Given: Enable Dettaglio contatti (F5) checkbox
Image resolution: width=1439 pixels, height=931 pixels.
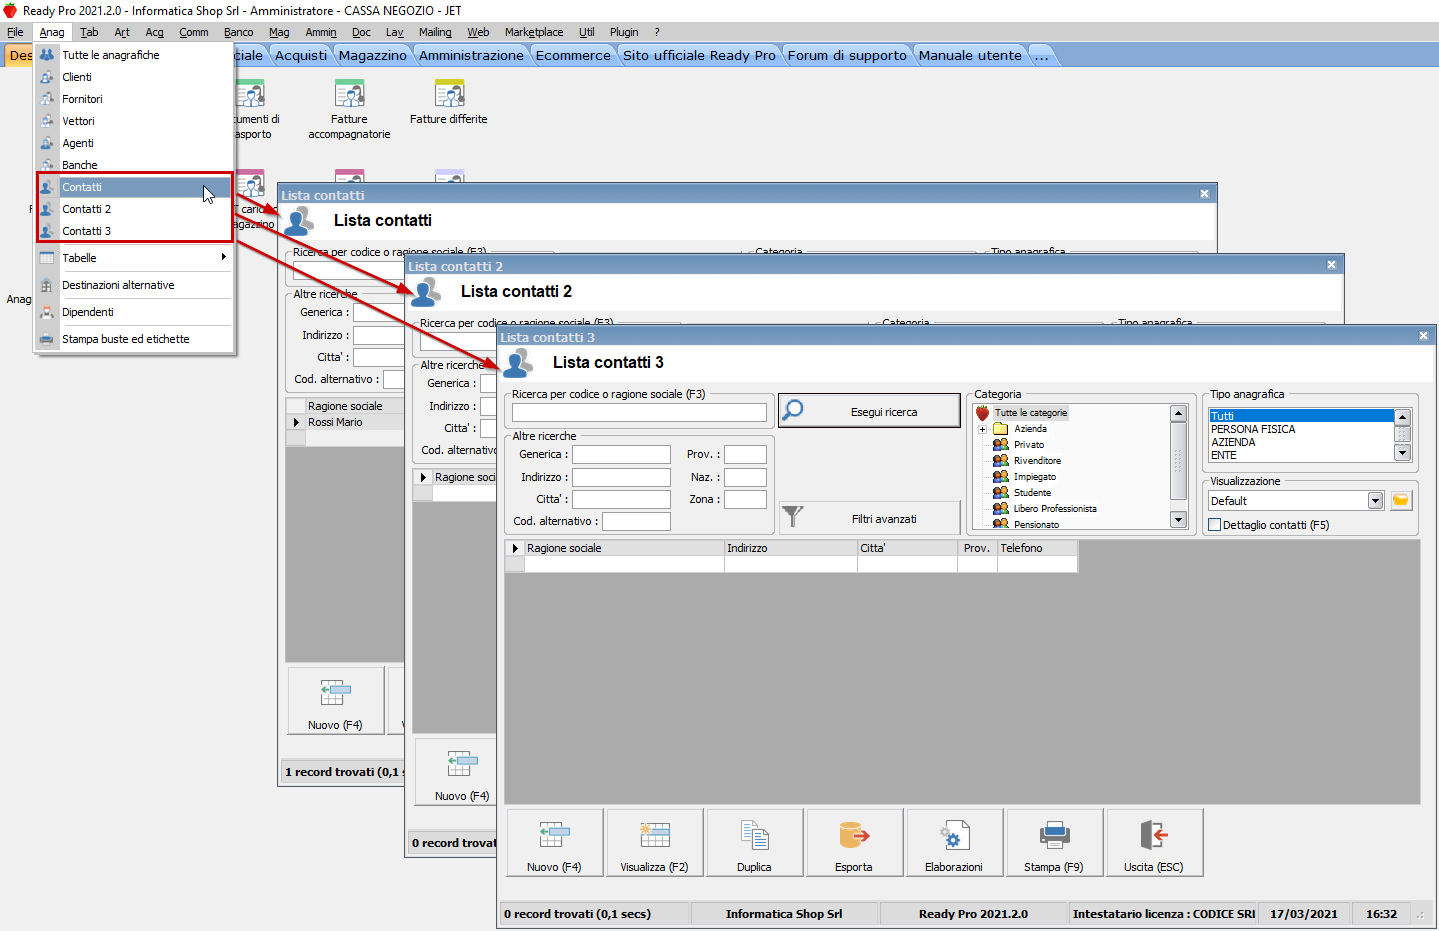Looking at the screenshot, I should point(1215,525).
